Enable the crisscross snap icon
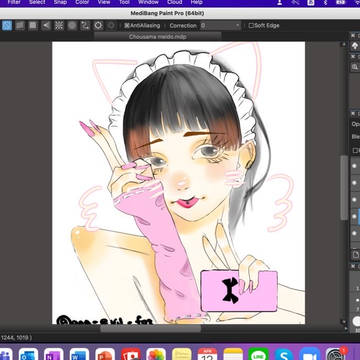The width and height of the screenshot is (360, 360). tap(33, 26)
